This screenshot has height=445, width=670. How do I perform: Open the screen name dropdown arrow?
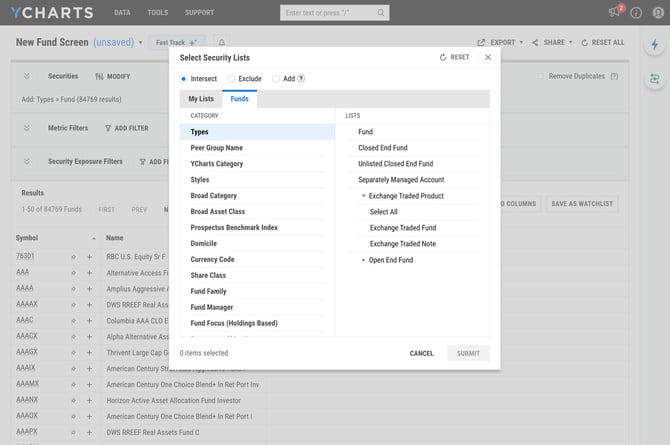(141, 42)
